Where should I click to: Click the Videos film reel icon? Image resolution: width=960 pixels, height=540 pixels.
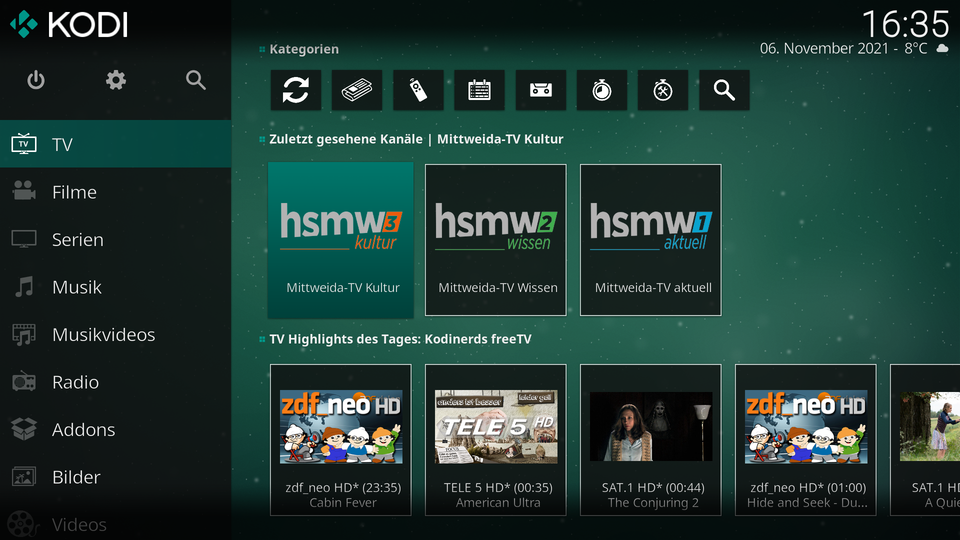tap(21, 525)
